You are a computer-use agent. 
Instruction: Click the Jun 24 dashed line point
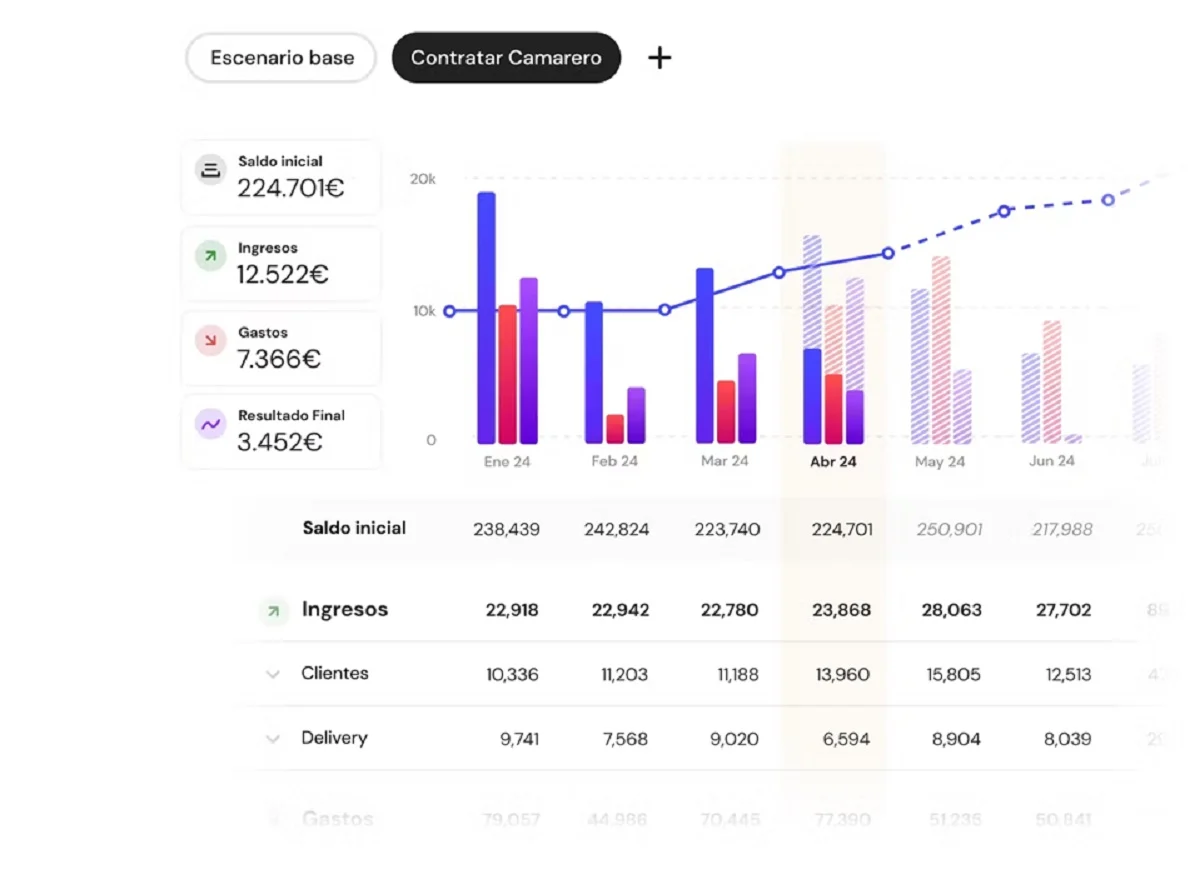pyautogui.click(x=1004, y=211)
